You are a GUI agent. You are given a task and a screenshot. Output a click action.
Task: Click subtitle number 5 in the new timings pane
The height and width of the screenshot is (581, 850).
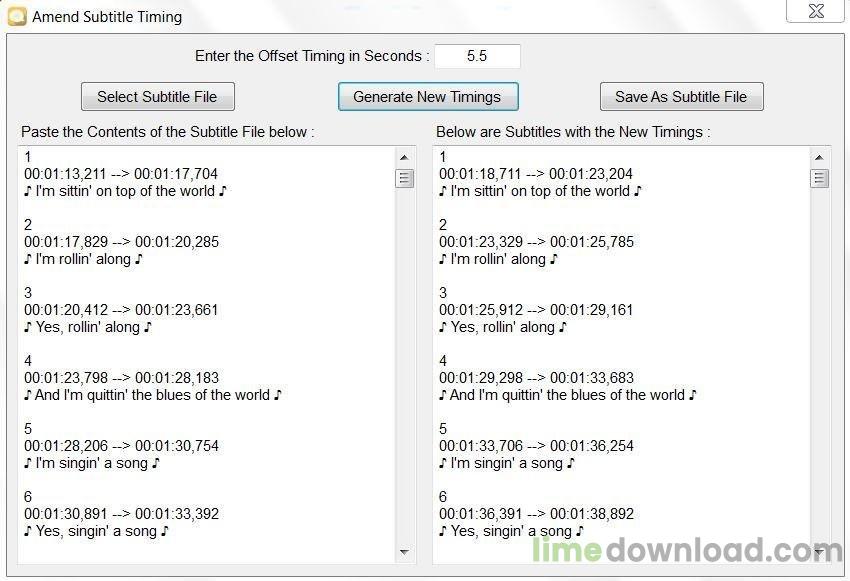[x=443, y=429]
